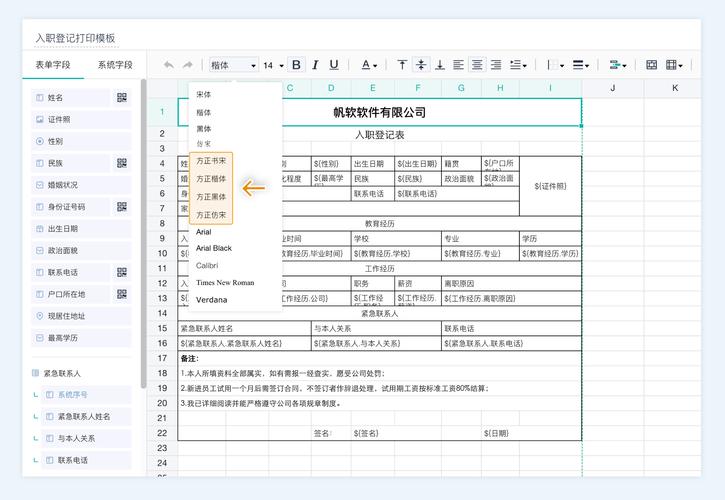Image resolution: width=725 pixels, height=500 pixels.
Task: Align cell content to bottom
Action: [440, 65]
